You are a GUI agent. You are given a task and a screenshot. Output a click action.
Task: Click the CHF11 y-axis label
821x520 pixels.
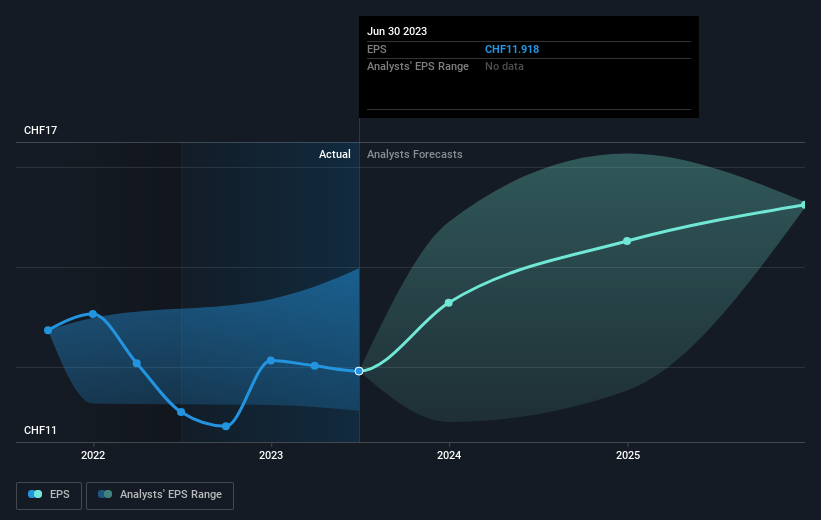[40, 430]
